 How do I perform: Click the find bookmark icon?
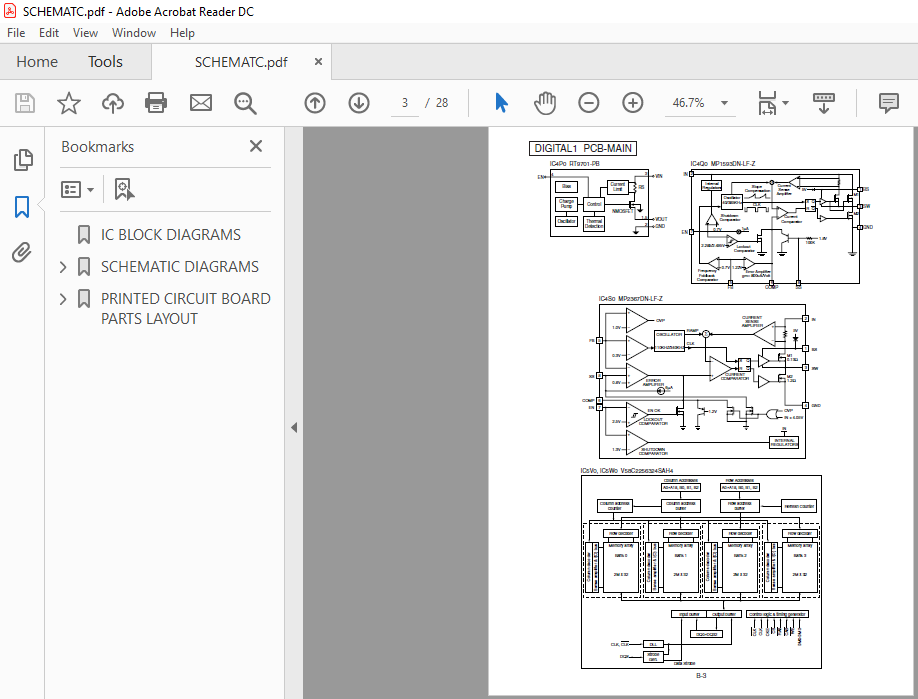[x=124, y=190]
